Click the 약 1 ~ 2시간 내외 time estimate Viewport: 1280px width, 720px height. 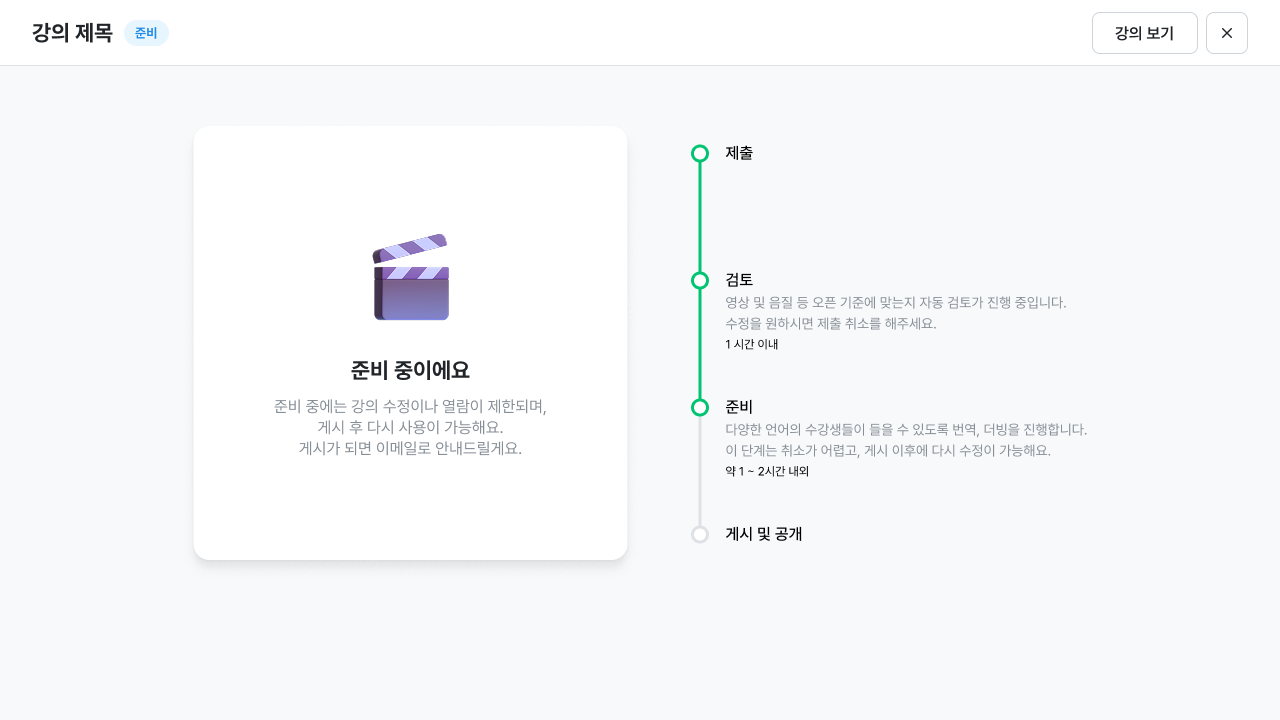(766, 471)
